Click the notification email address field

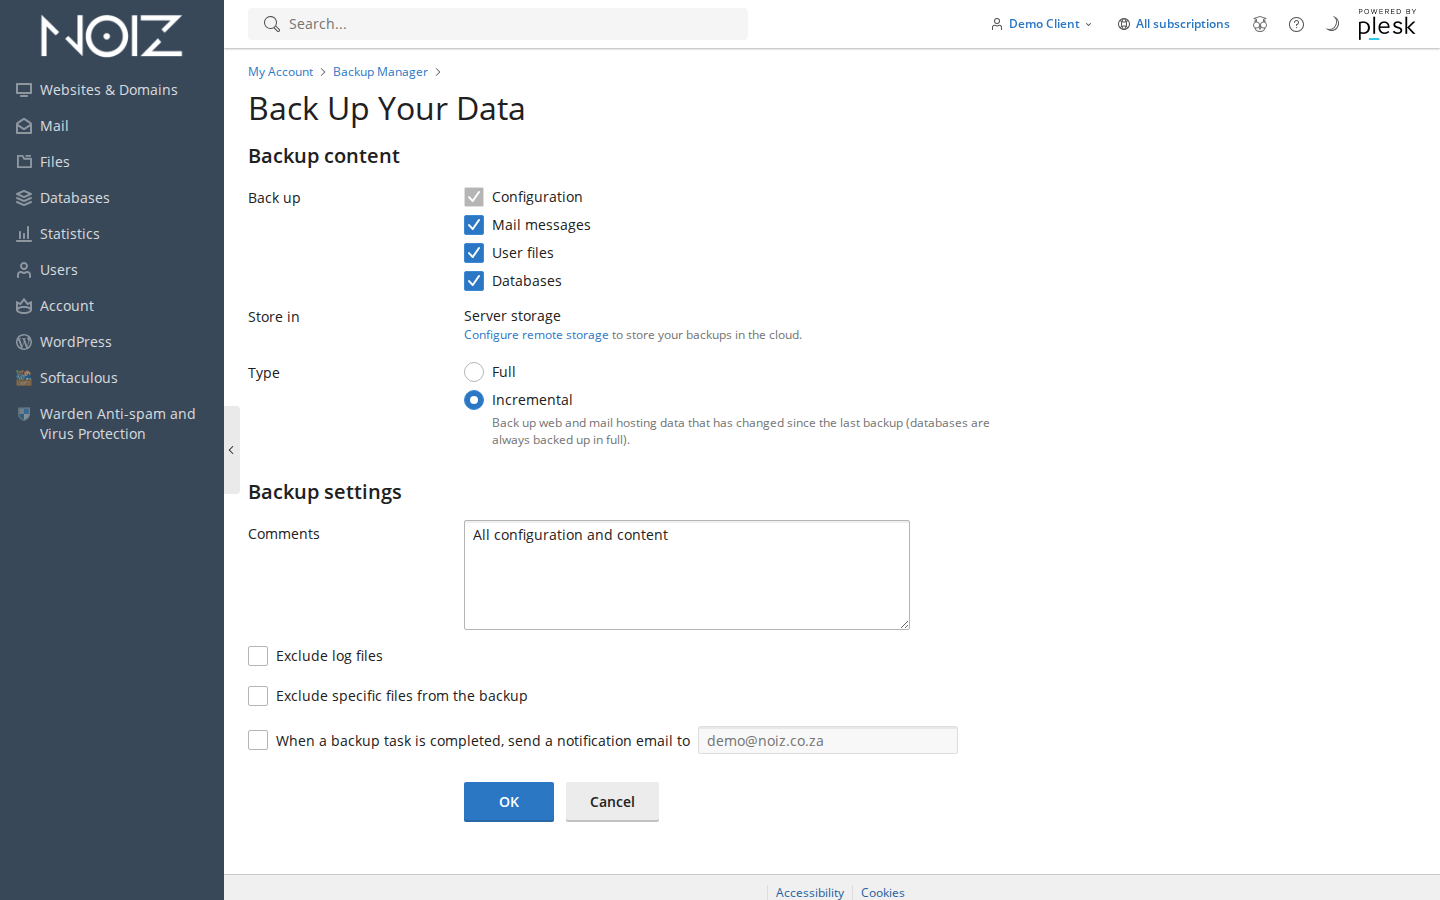[828, 740]
